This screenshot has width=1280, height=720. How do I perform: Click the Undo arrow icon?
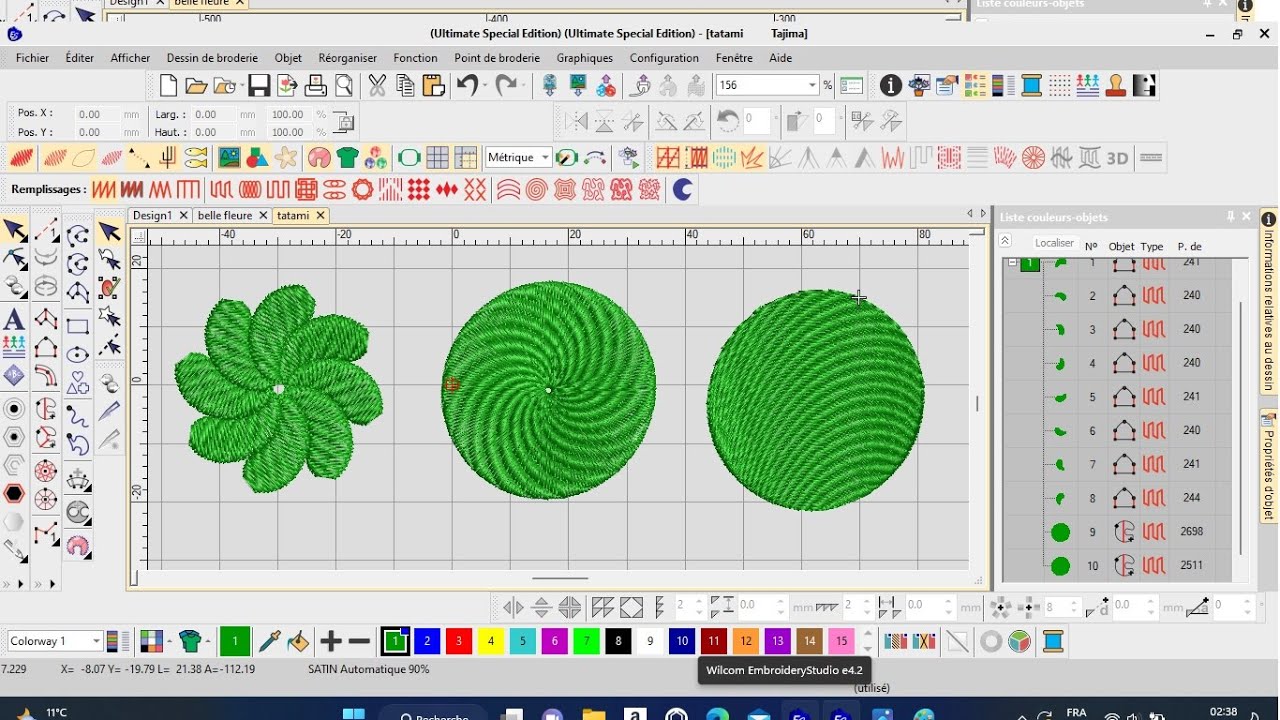pyautogui.click(x=466, y=86)
